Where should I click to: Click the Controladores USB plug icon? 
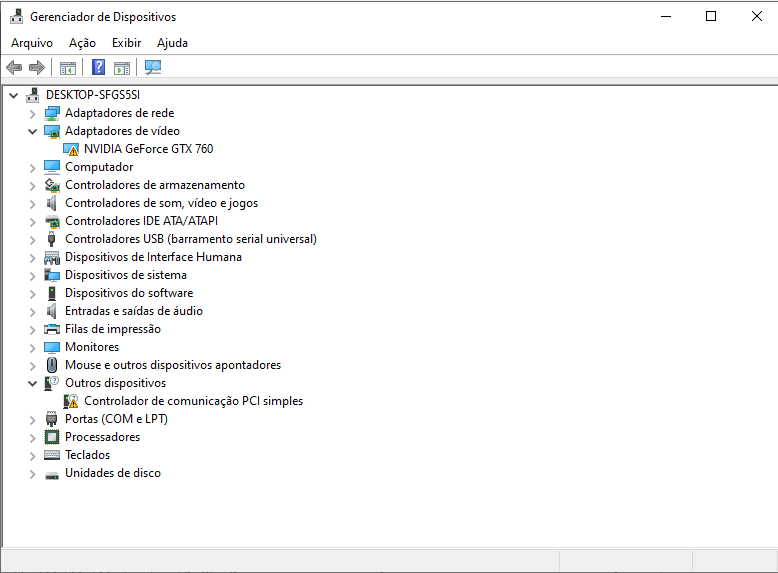pos(52,239)
